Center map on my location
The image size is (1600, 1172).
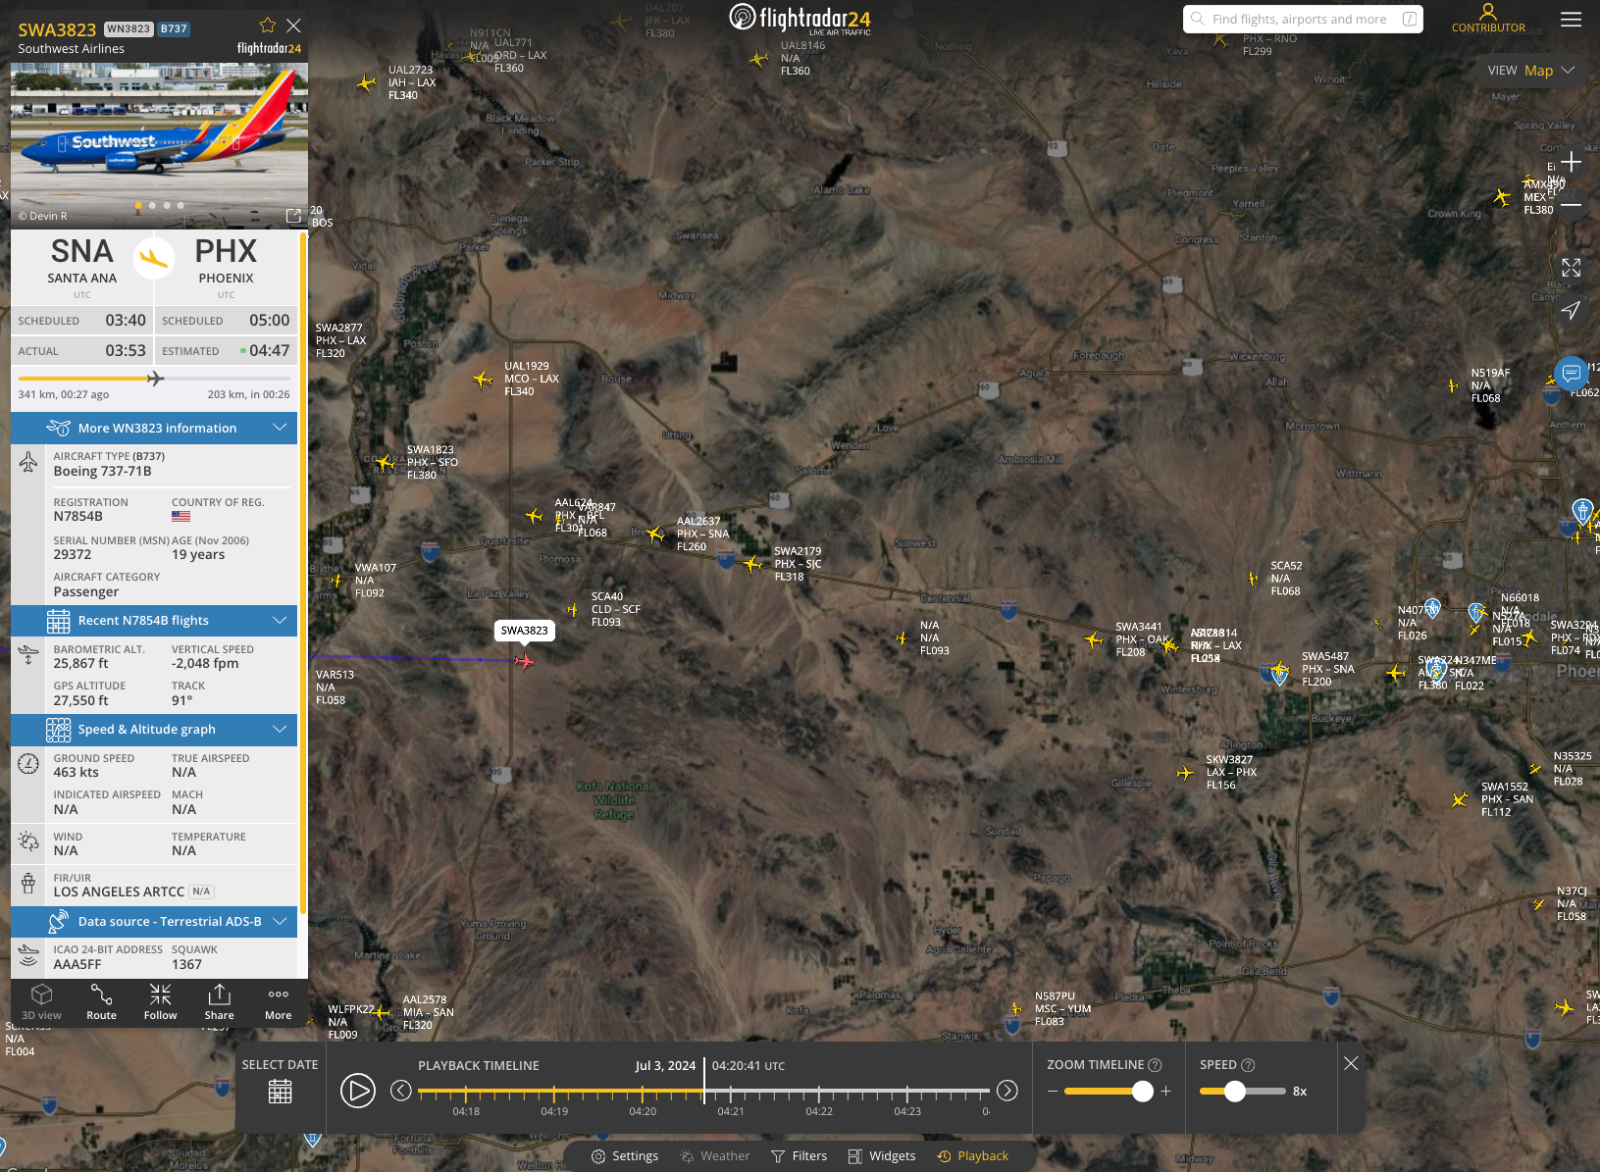pyautogui.click(x=1571, y=310)
